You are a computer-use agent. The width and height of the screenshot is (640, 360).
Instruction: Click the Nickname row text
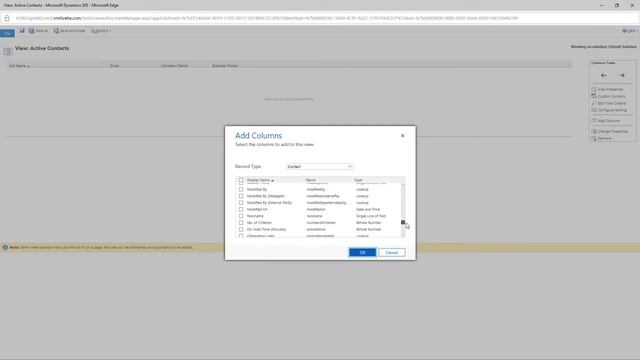pos(255,216)
